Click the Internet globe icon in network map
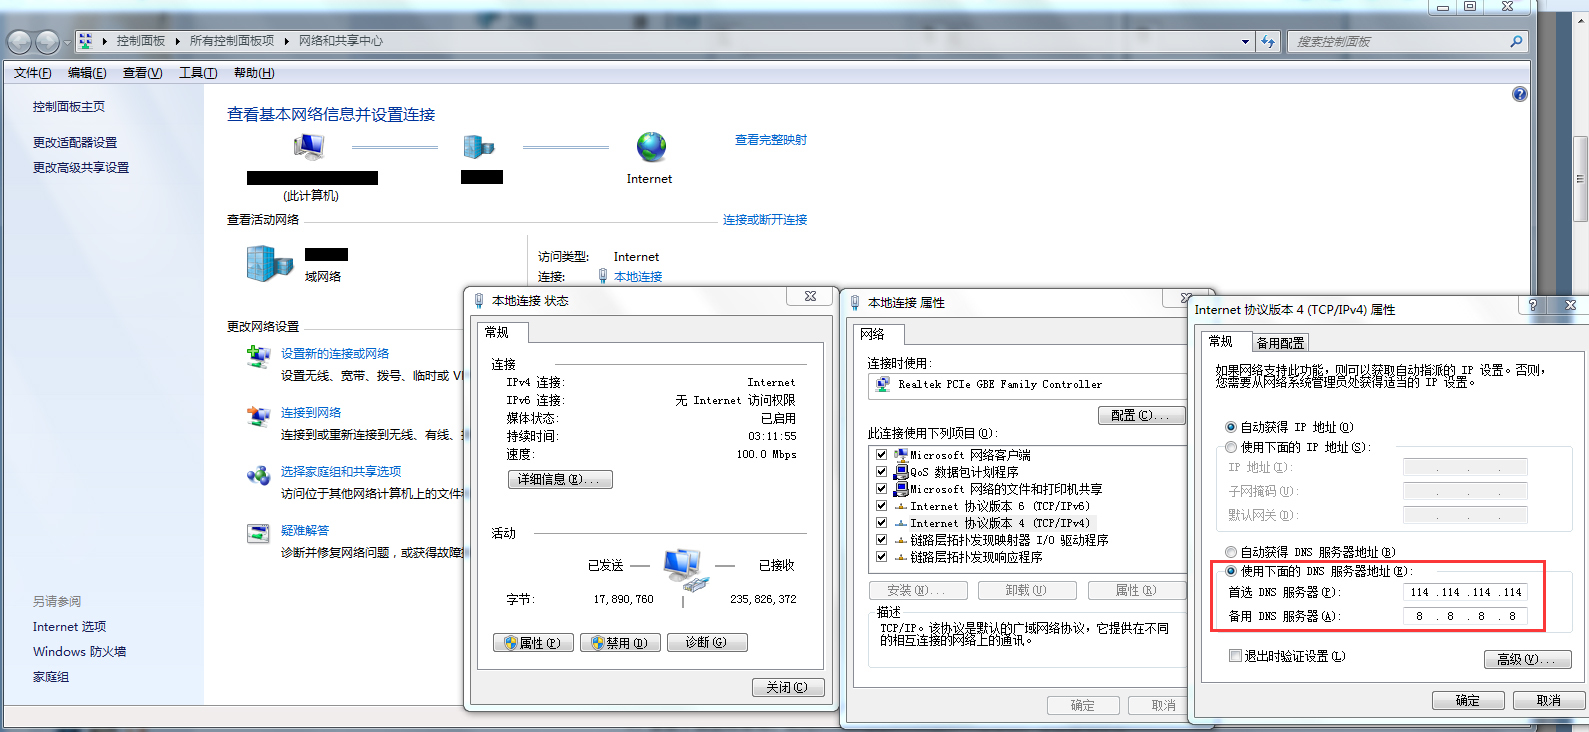 [x=651, y=148]
